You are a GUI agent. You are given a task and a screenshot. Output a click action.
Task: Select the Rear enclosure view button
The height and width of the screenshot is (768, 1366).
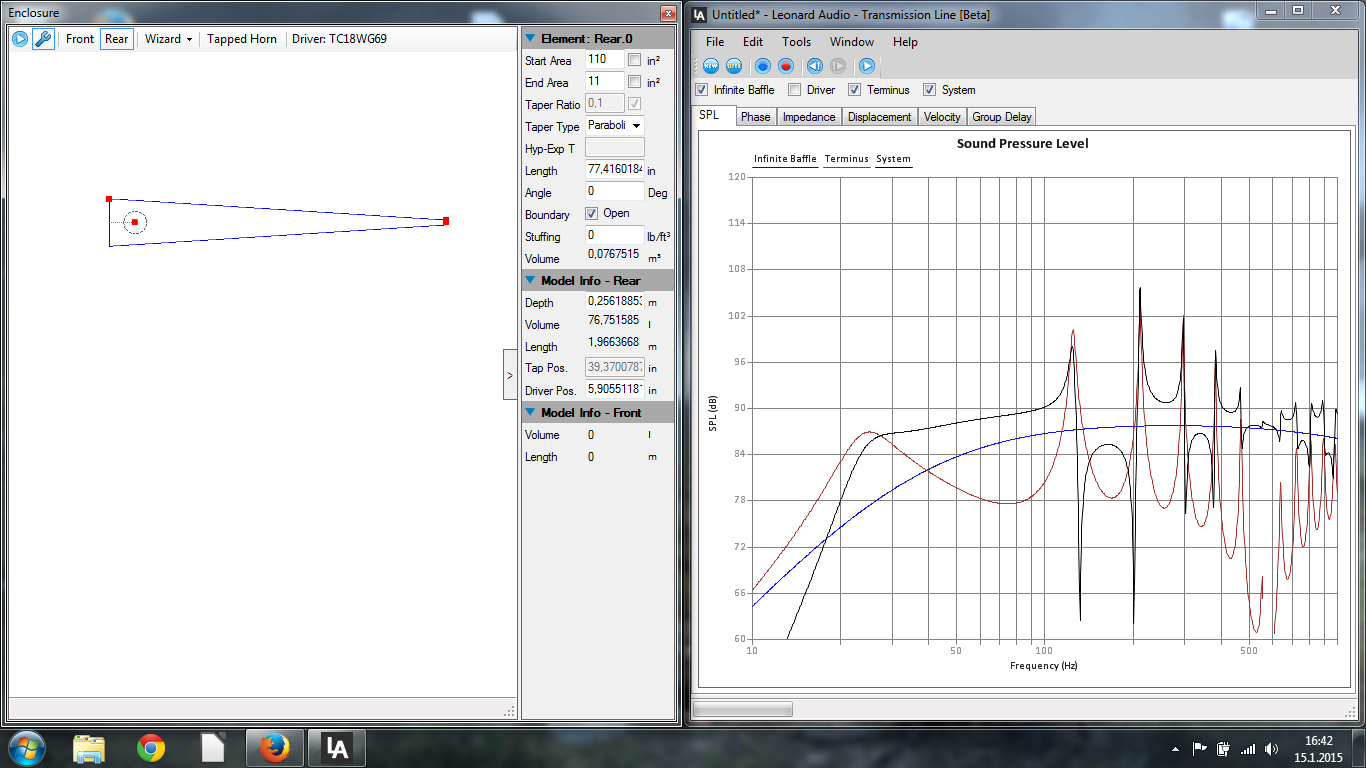(x=117, y=39)
